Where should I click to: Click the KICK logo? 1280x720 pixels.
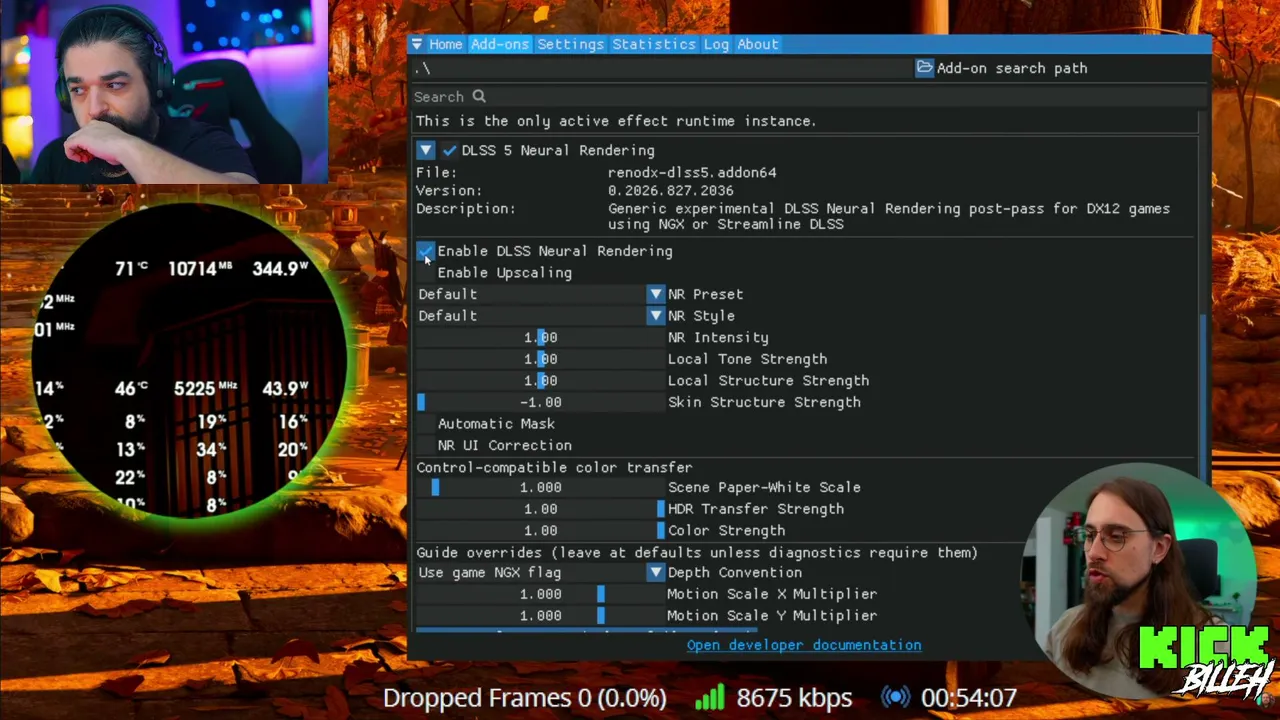click(1203, 646)
